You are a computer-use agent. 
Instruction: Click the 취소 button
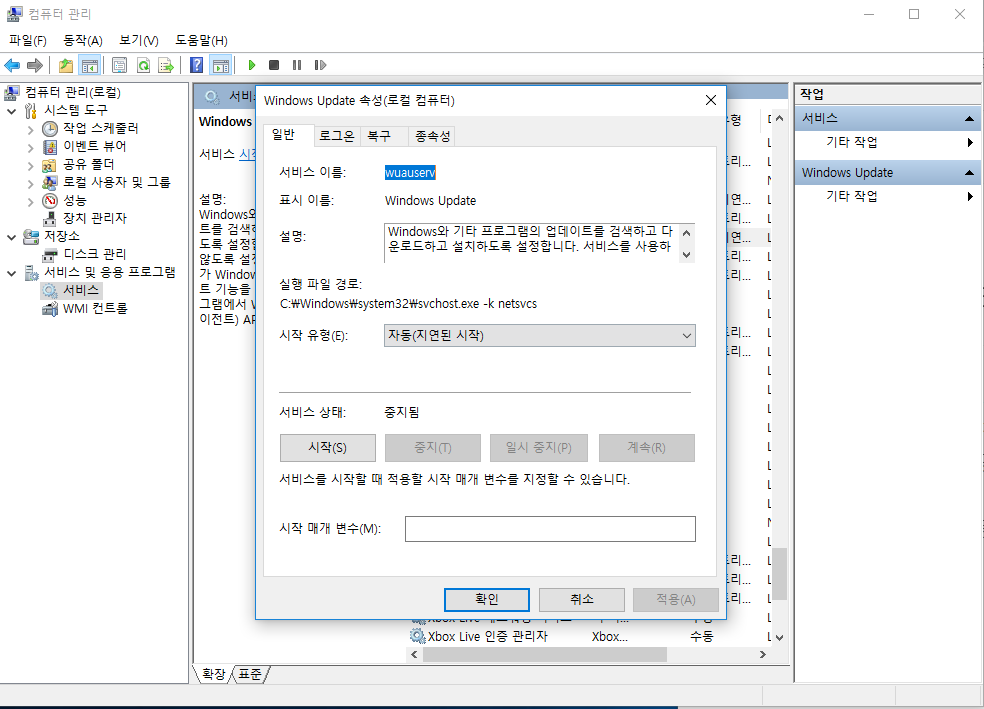(x=582, y=600)
